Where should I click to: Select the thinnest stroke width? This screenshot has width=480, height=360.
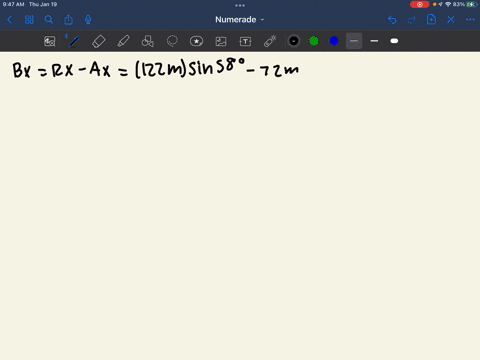point(354,41)
